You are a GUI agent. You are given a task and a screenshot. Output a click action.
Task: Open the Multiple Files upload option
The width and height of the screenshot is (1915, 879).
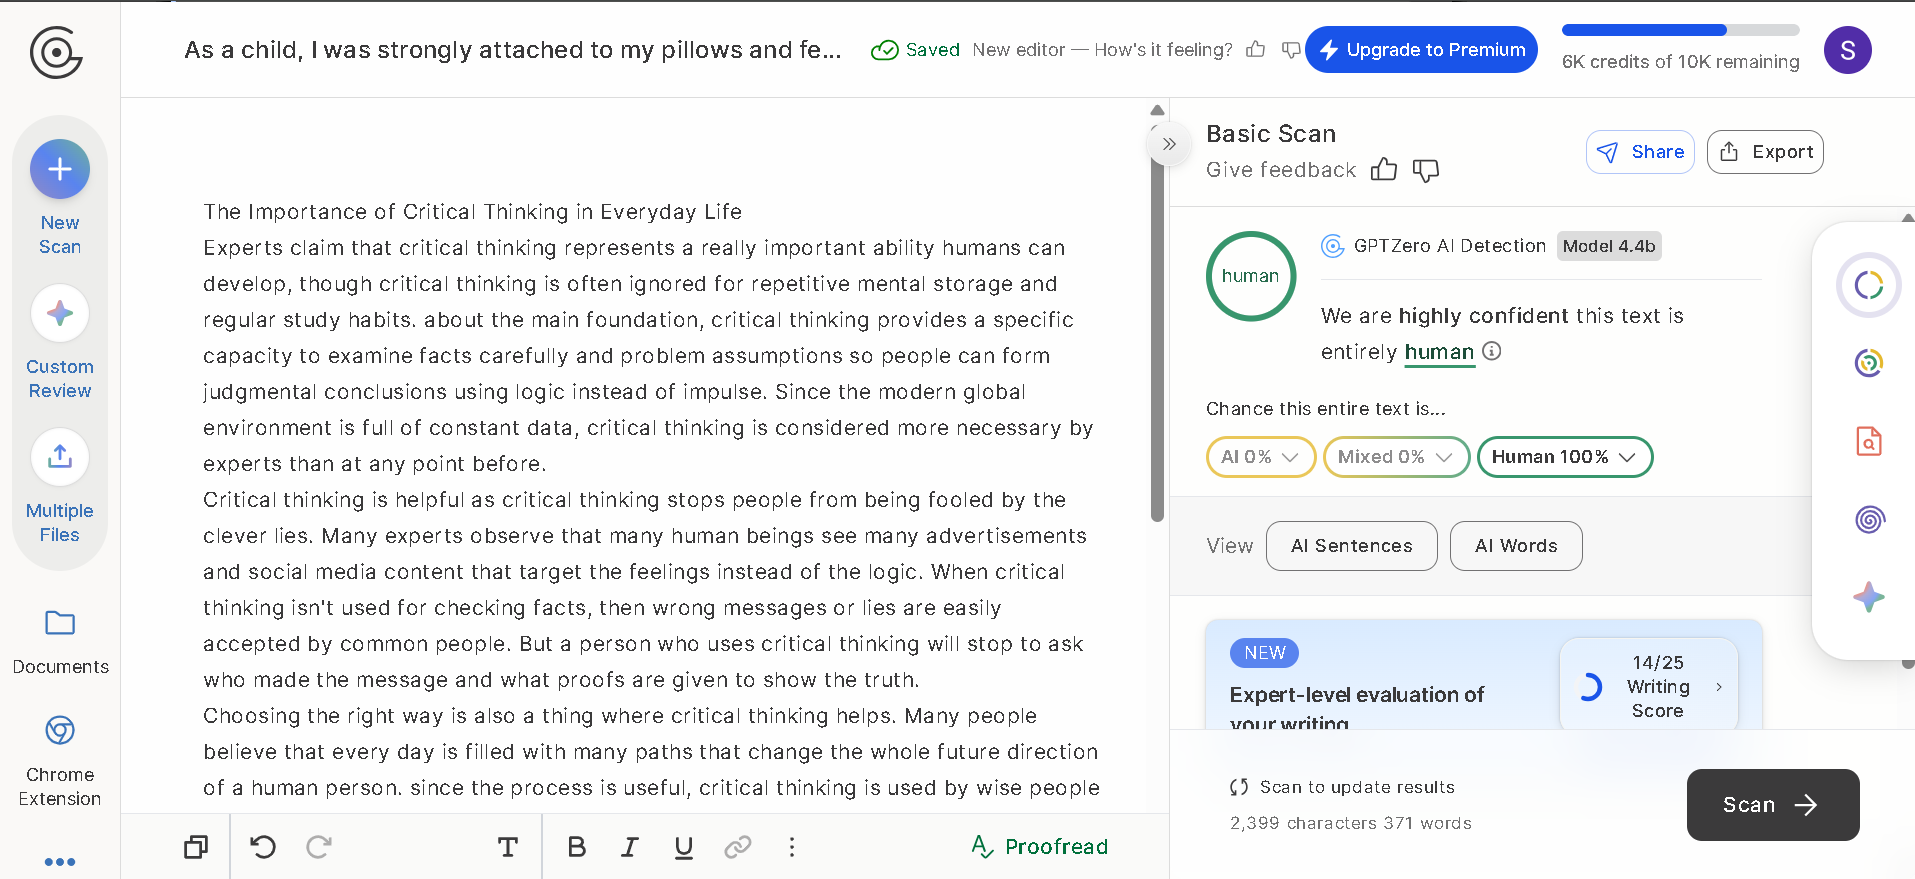pyautogui.click(x=60, y=457)
